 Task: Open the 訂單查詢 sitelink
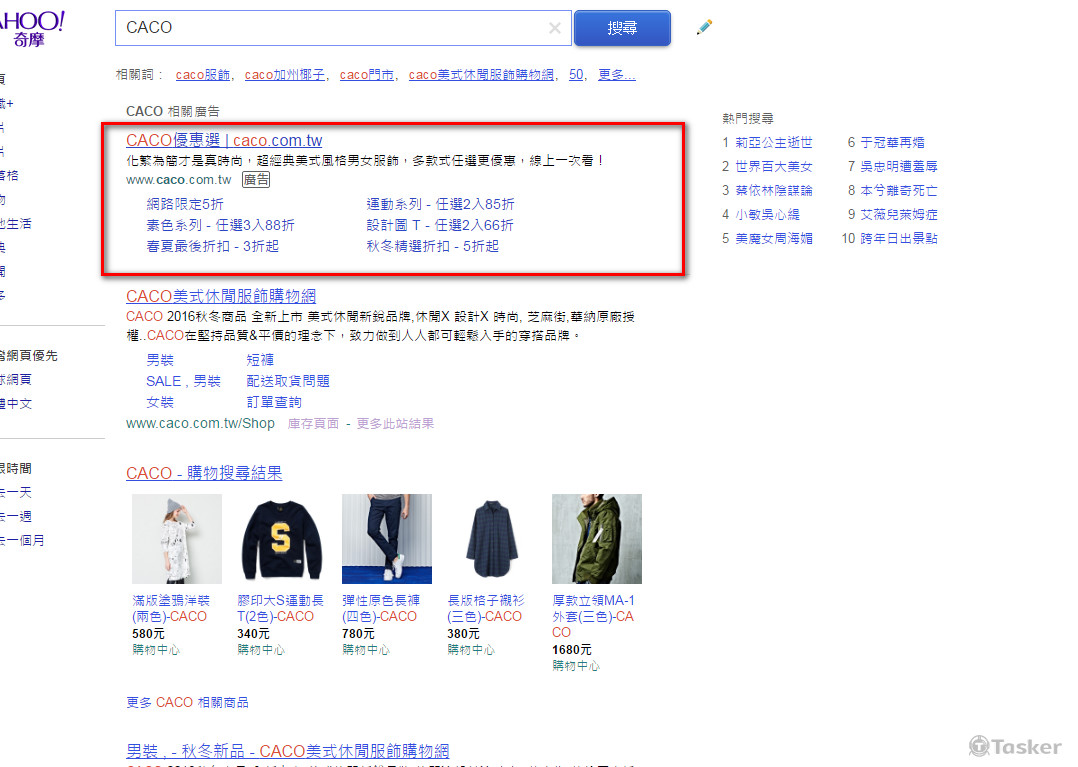click(274, 401)
